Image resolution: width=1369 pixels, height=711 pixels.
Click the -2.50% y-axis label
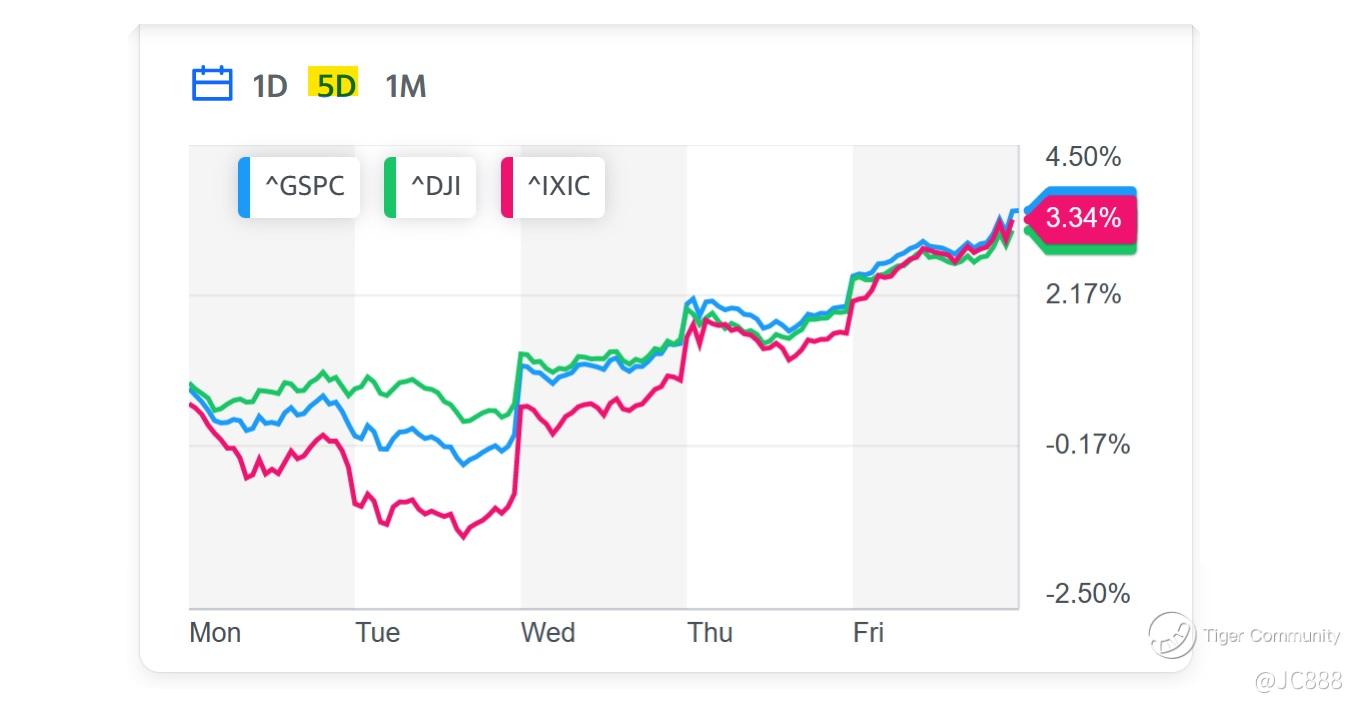1087,593
